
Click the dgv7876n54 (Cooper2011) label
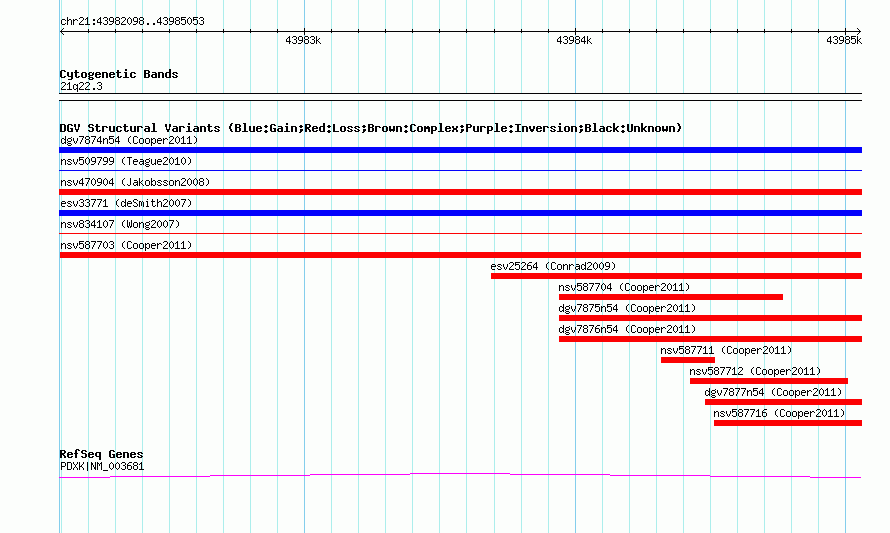pos(627,329)
